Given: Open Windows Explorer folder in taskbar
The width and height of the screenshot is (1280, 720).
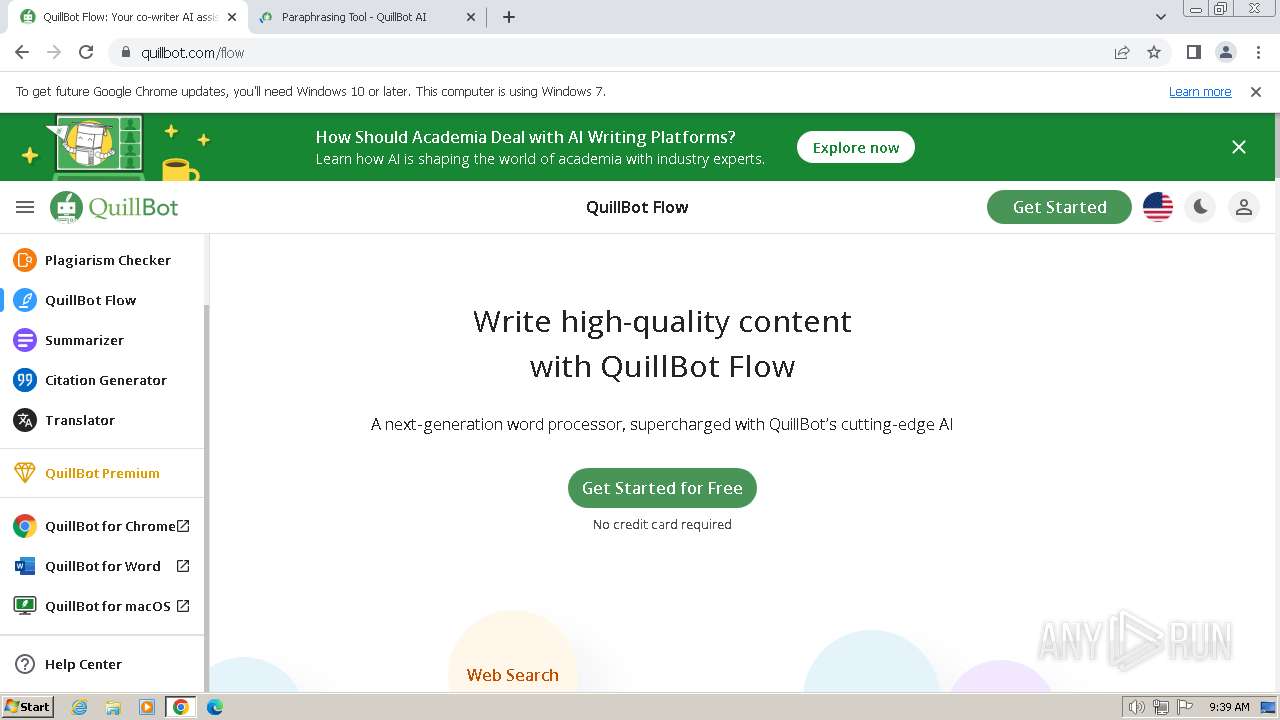Looking at the screenshot, I should (x=113, y=707).
